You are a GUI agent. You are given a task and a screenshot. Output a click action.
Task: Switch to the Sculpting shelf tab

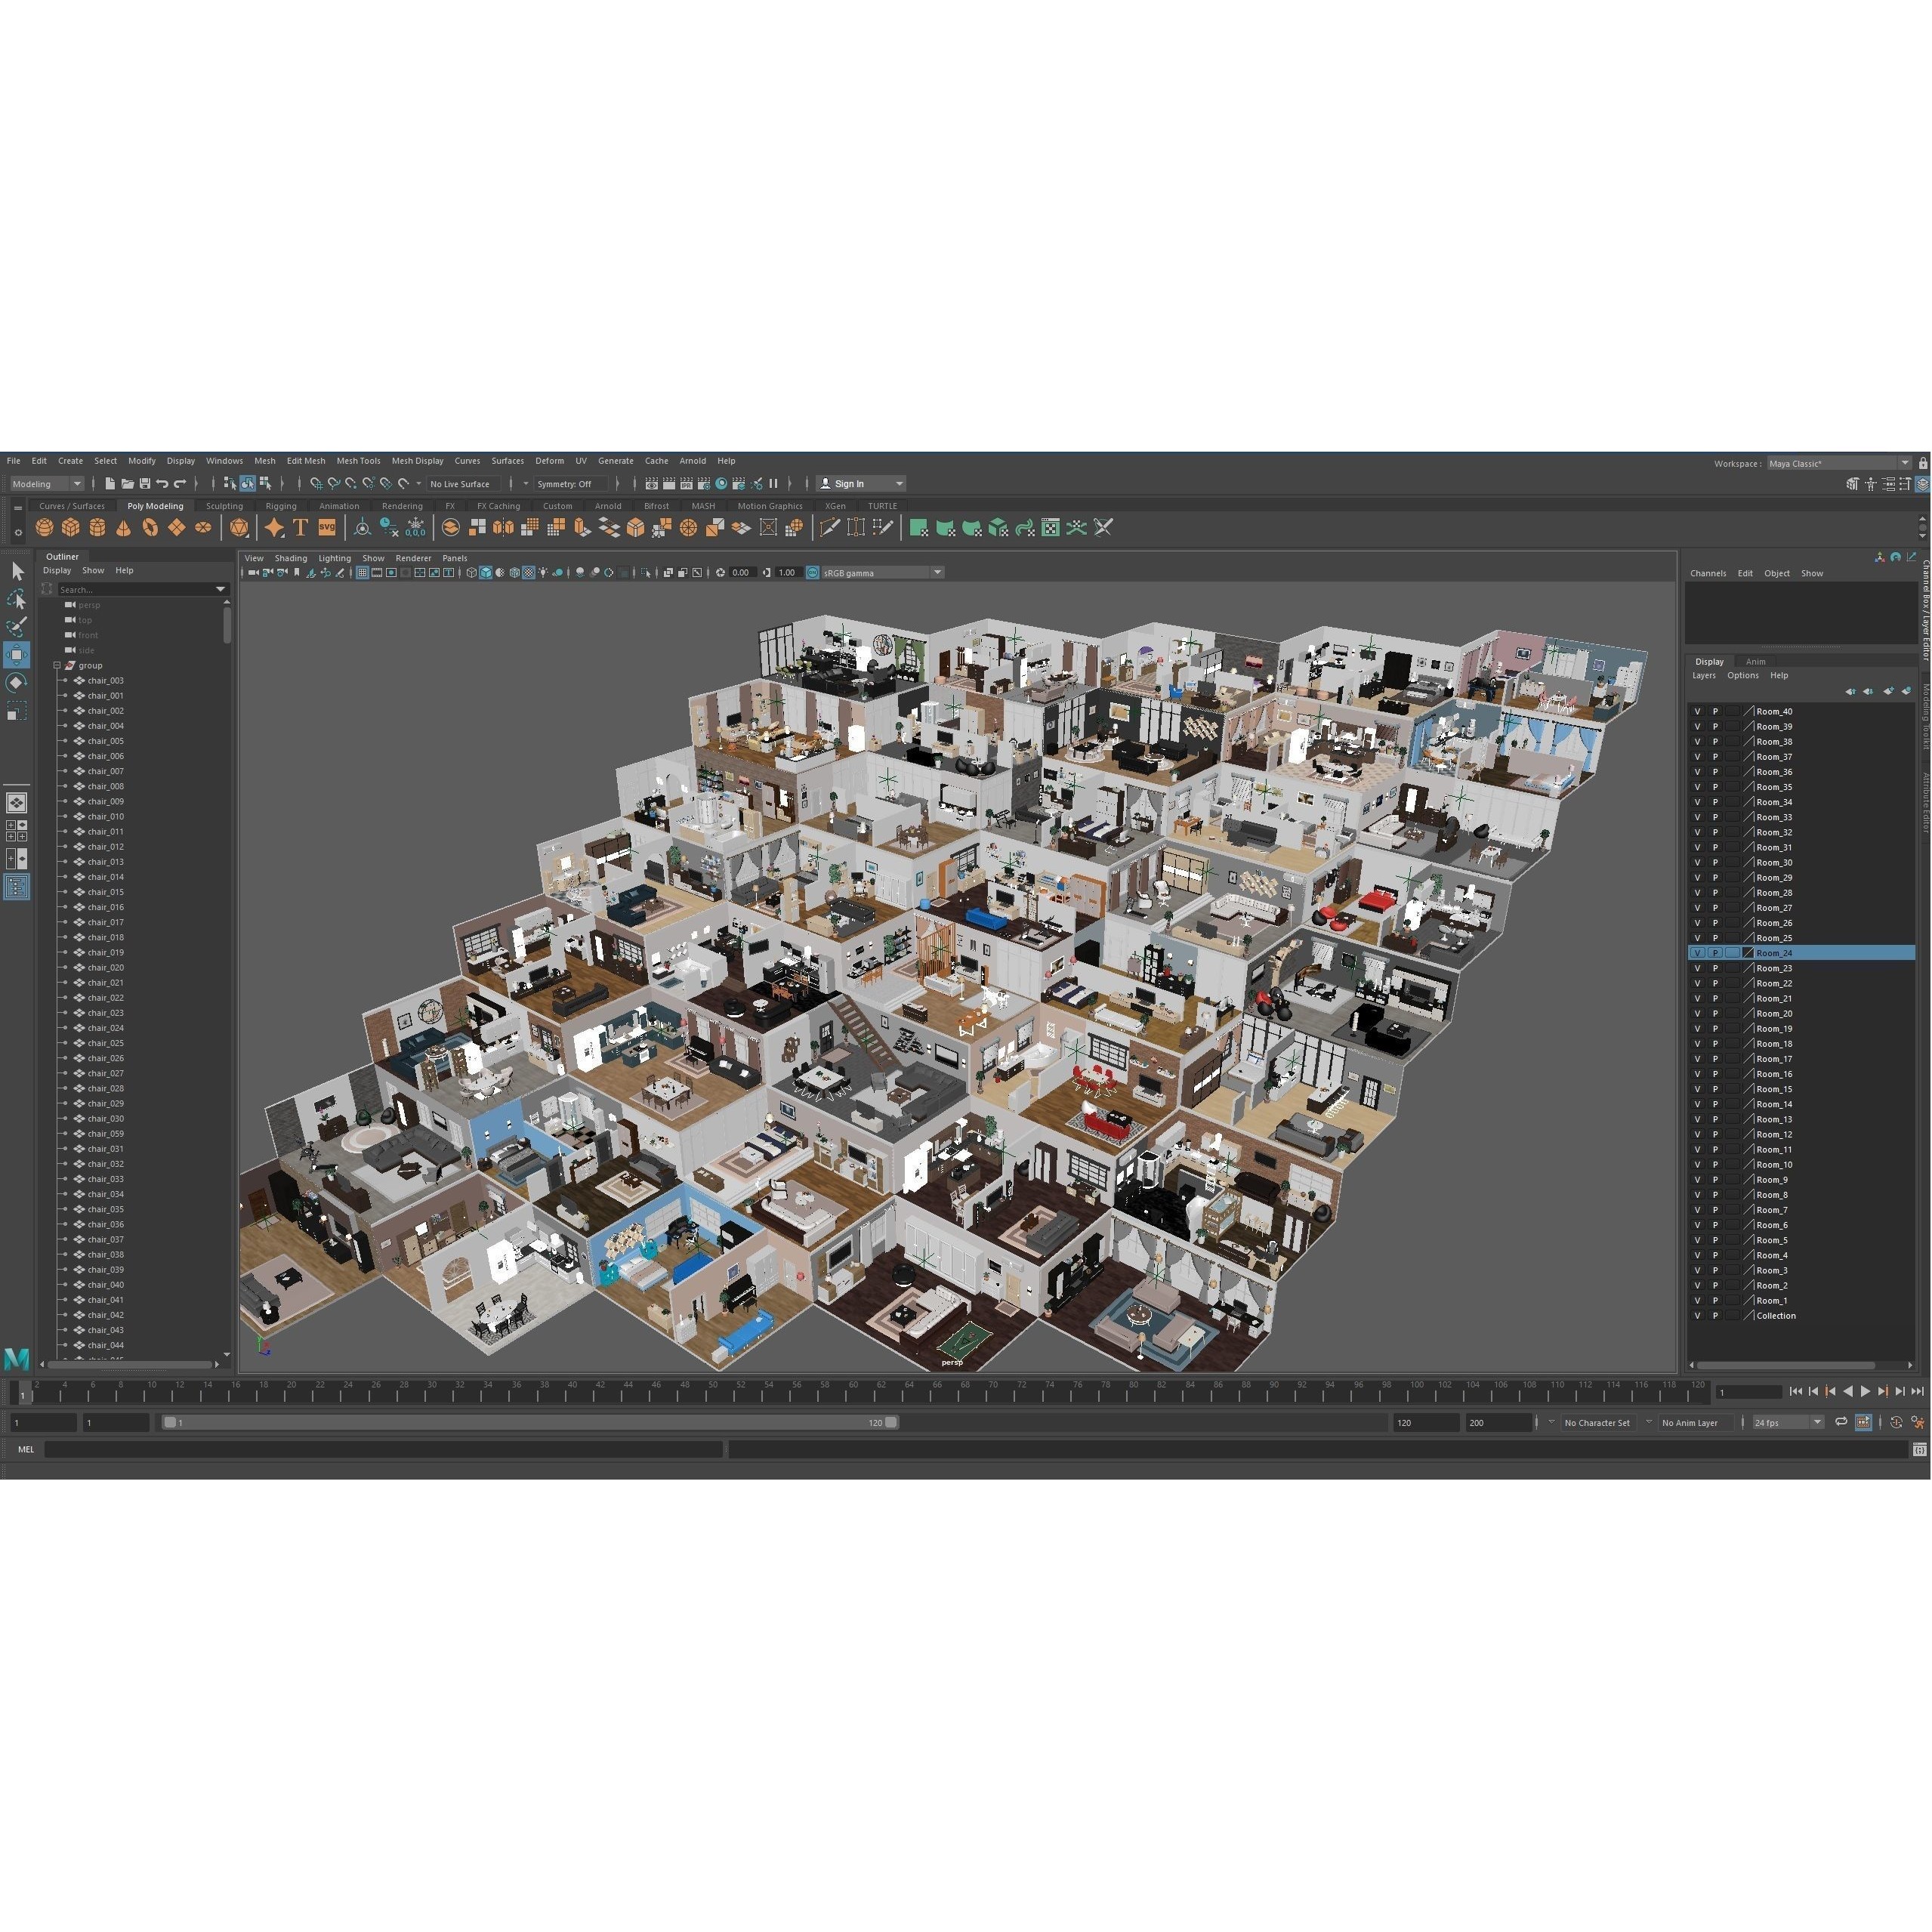[224, 506]
